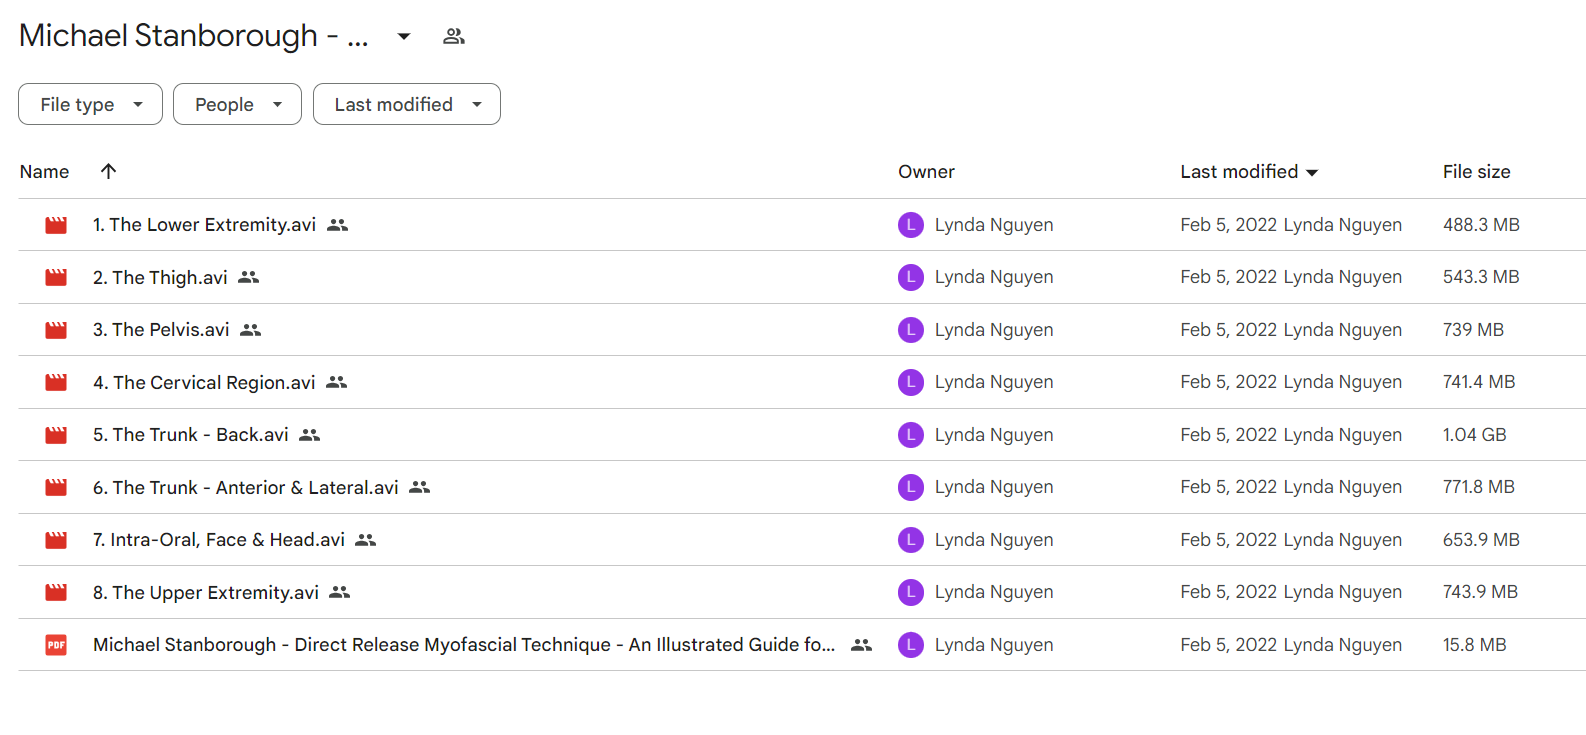Click shared icon beside 6. The Trunk - Anterior & Lateral.avi
The height and width of the screenshot is (735, 1586).
click(420, 487)
